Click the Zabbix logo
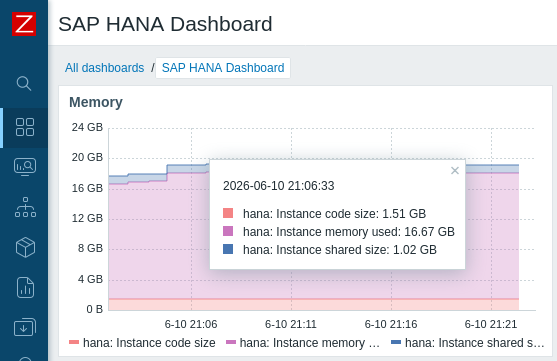 tap(24, 24)
